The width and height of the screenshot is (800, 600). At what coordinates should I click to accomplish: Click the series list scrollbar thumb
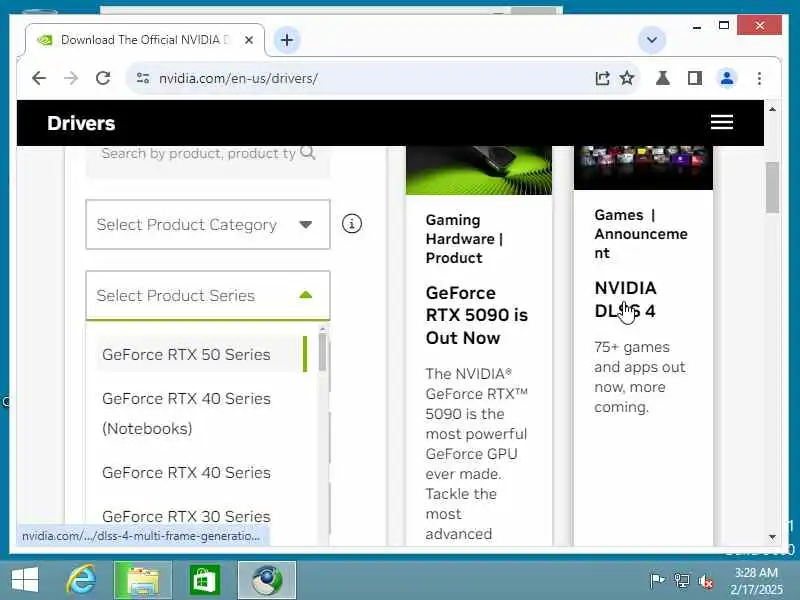pyautogui.click(x=322, y=353)
